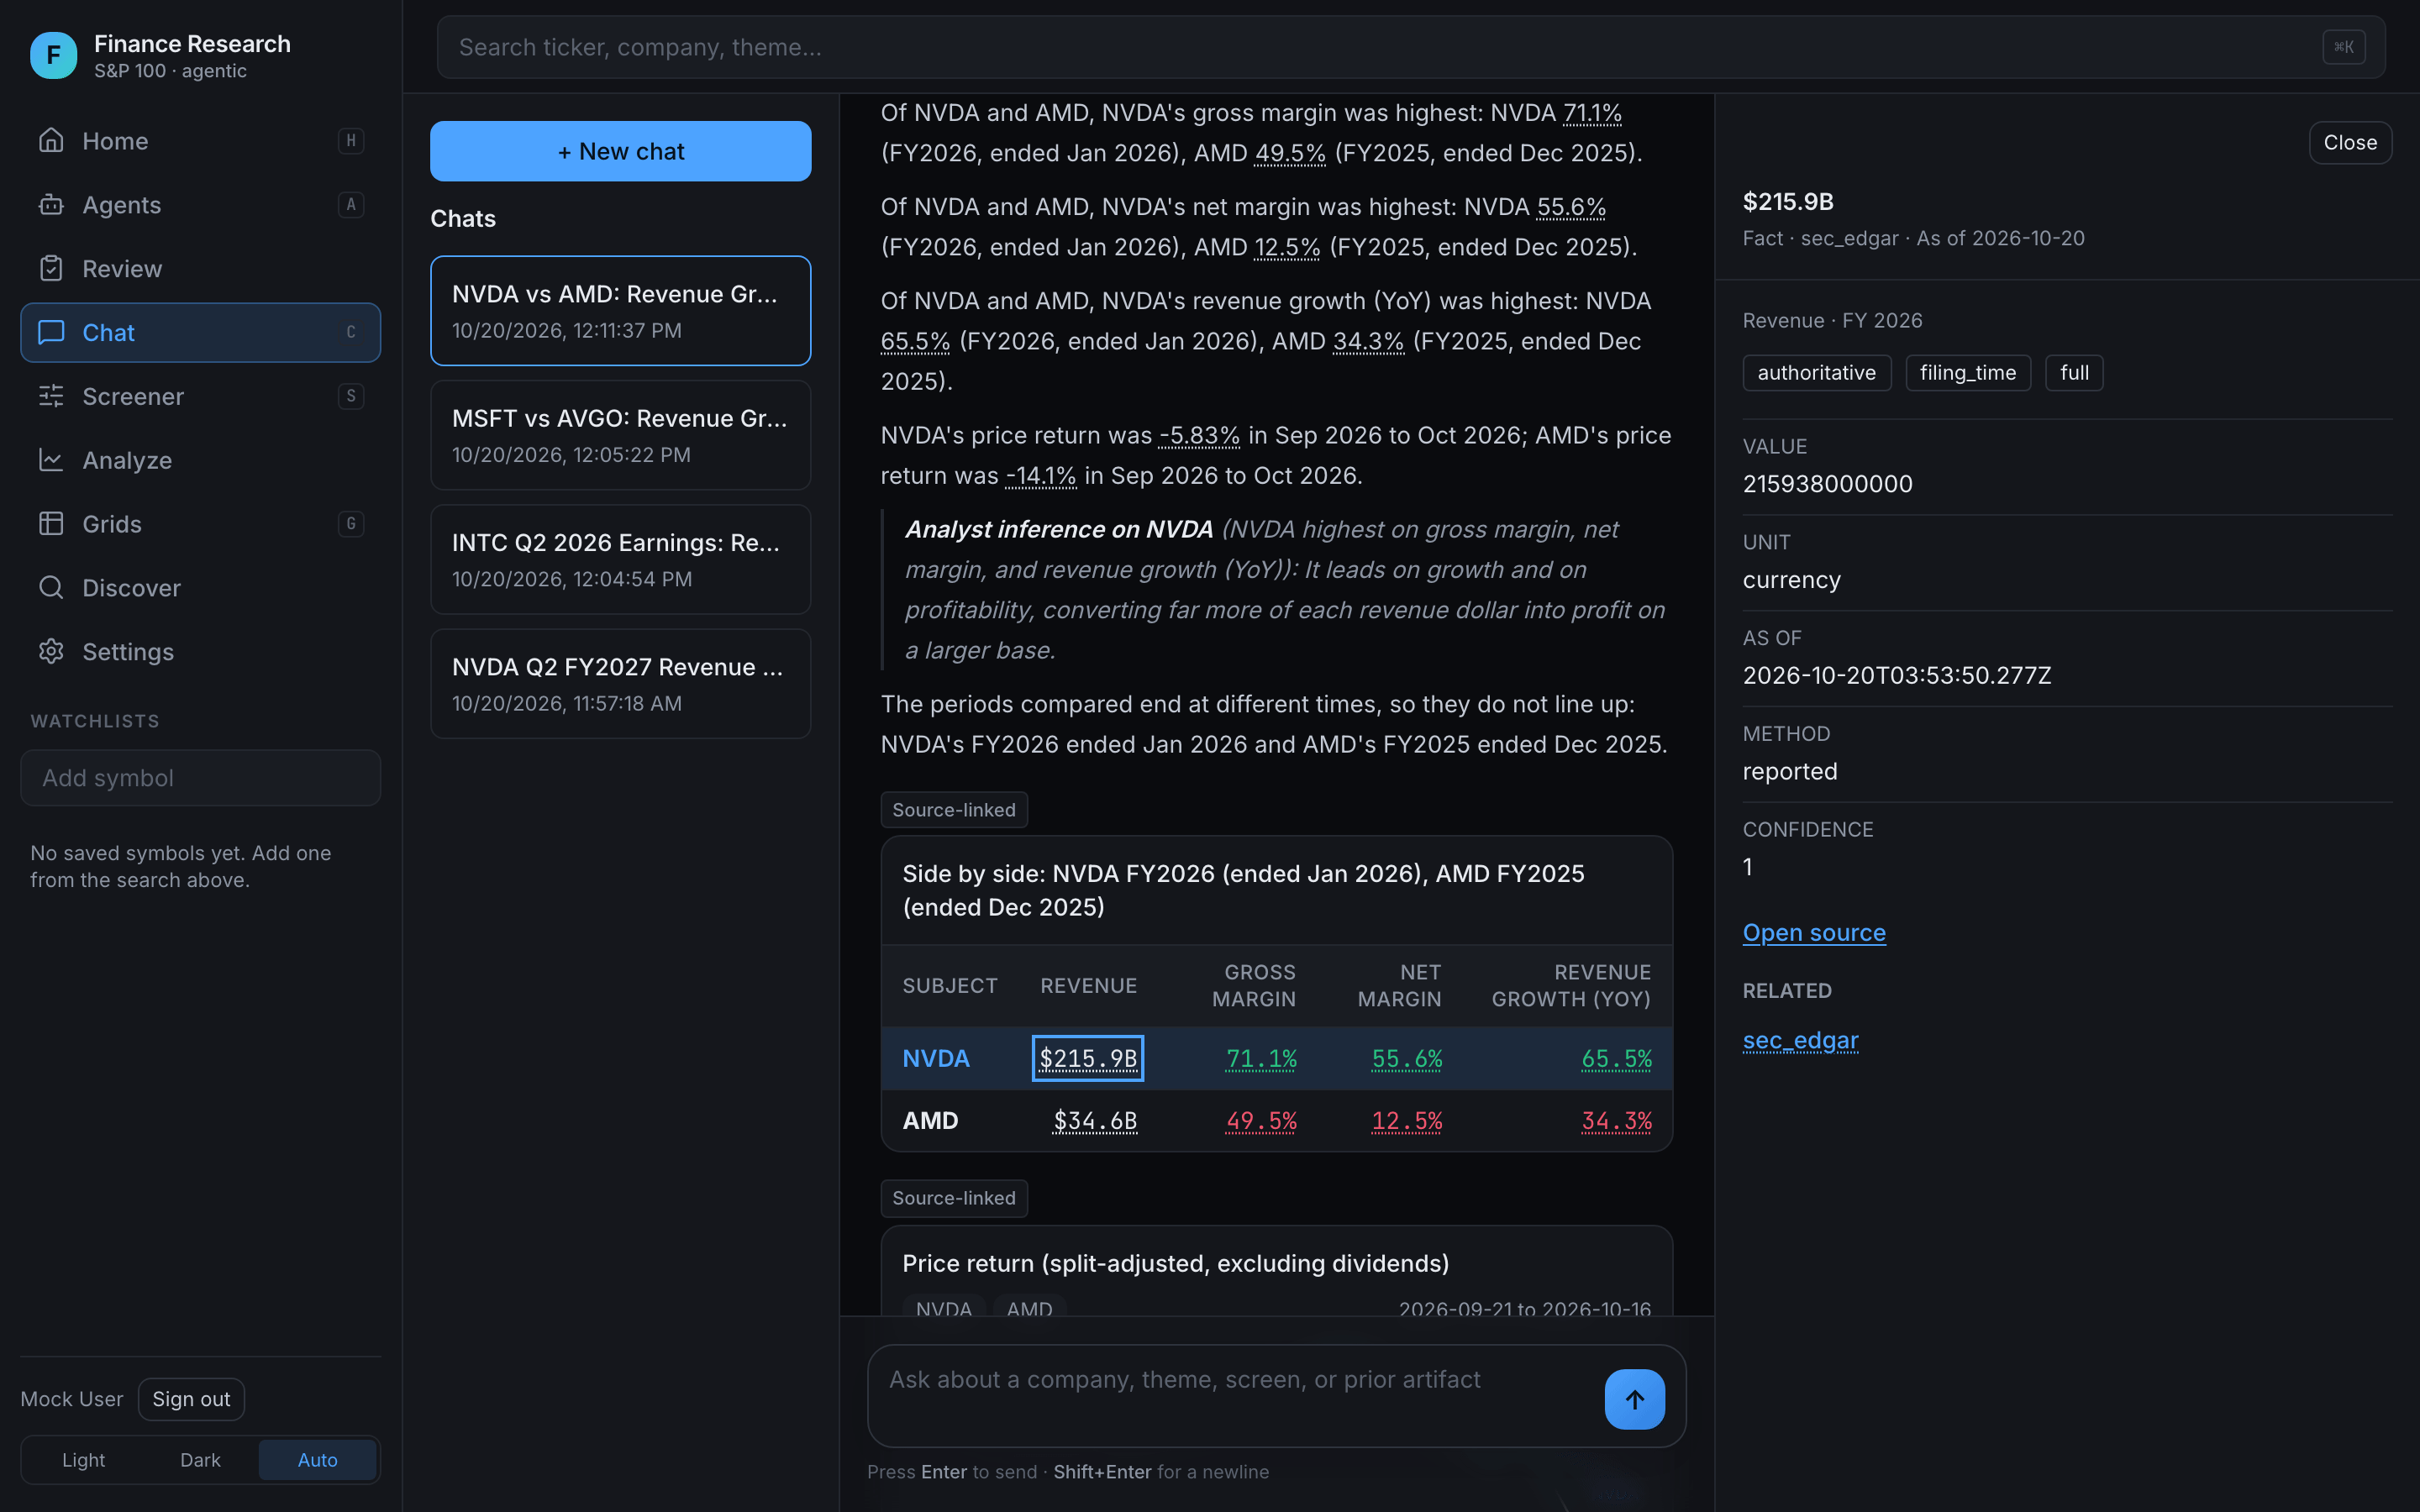Click AMD revenue cell $34.6B
Screen dimensions: 2420x1512
[1095, 1121]
